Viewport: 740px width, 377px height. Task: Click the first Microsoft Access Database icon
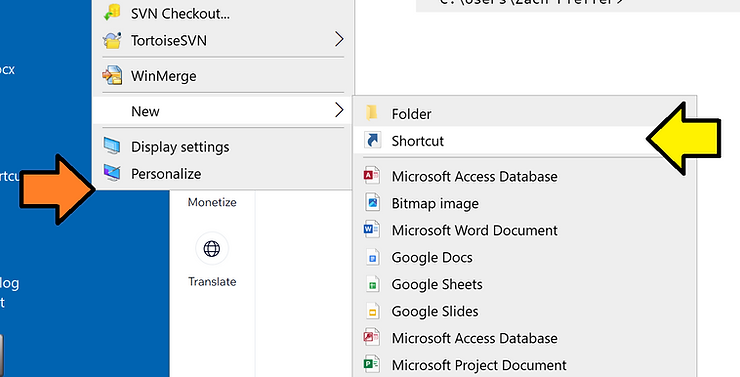point(372,176)
